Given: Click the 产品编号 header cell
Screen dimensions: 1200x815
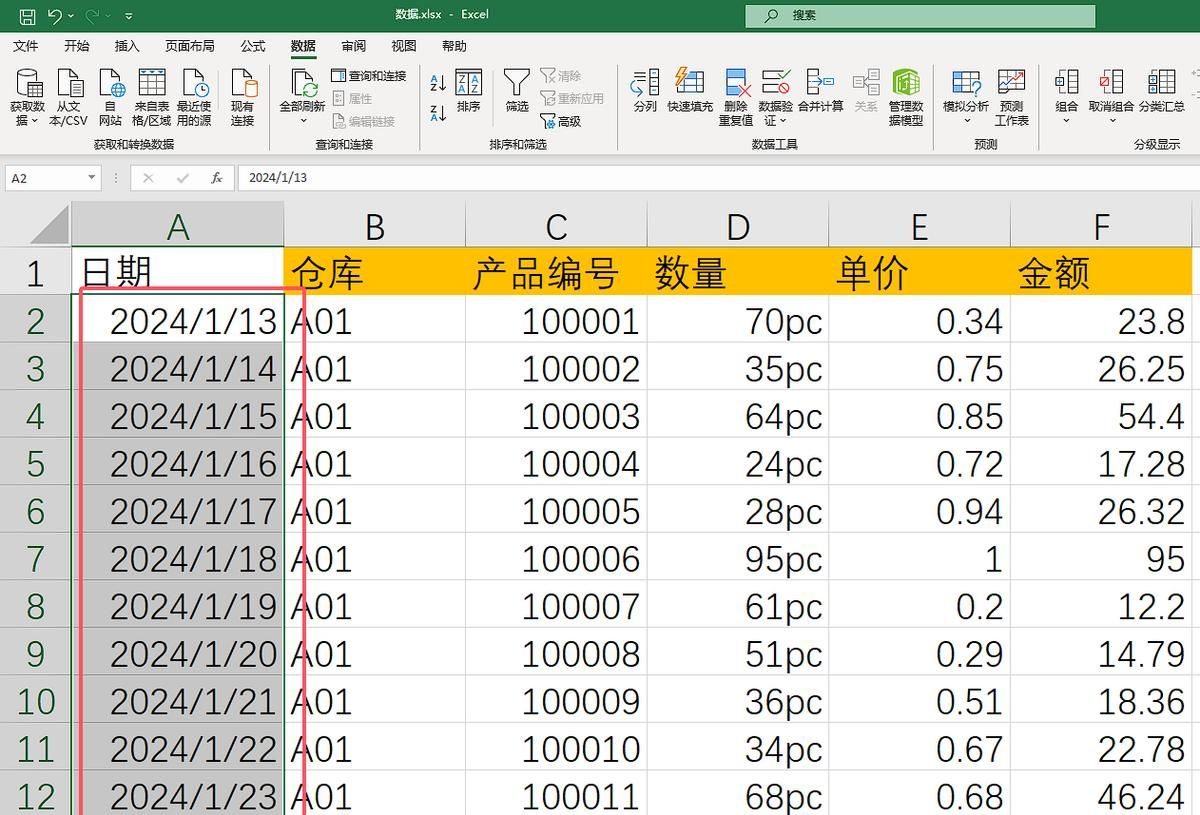Looking at the screenshot, I should [x=556, y=273].
